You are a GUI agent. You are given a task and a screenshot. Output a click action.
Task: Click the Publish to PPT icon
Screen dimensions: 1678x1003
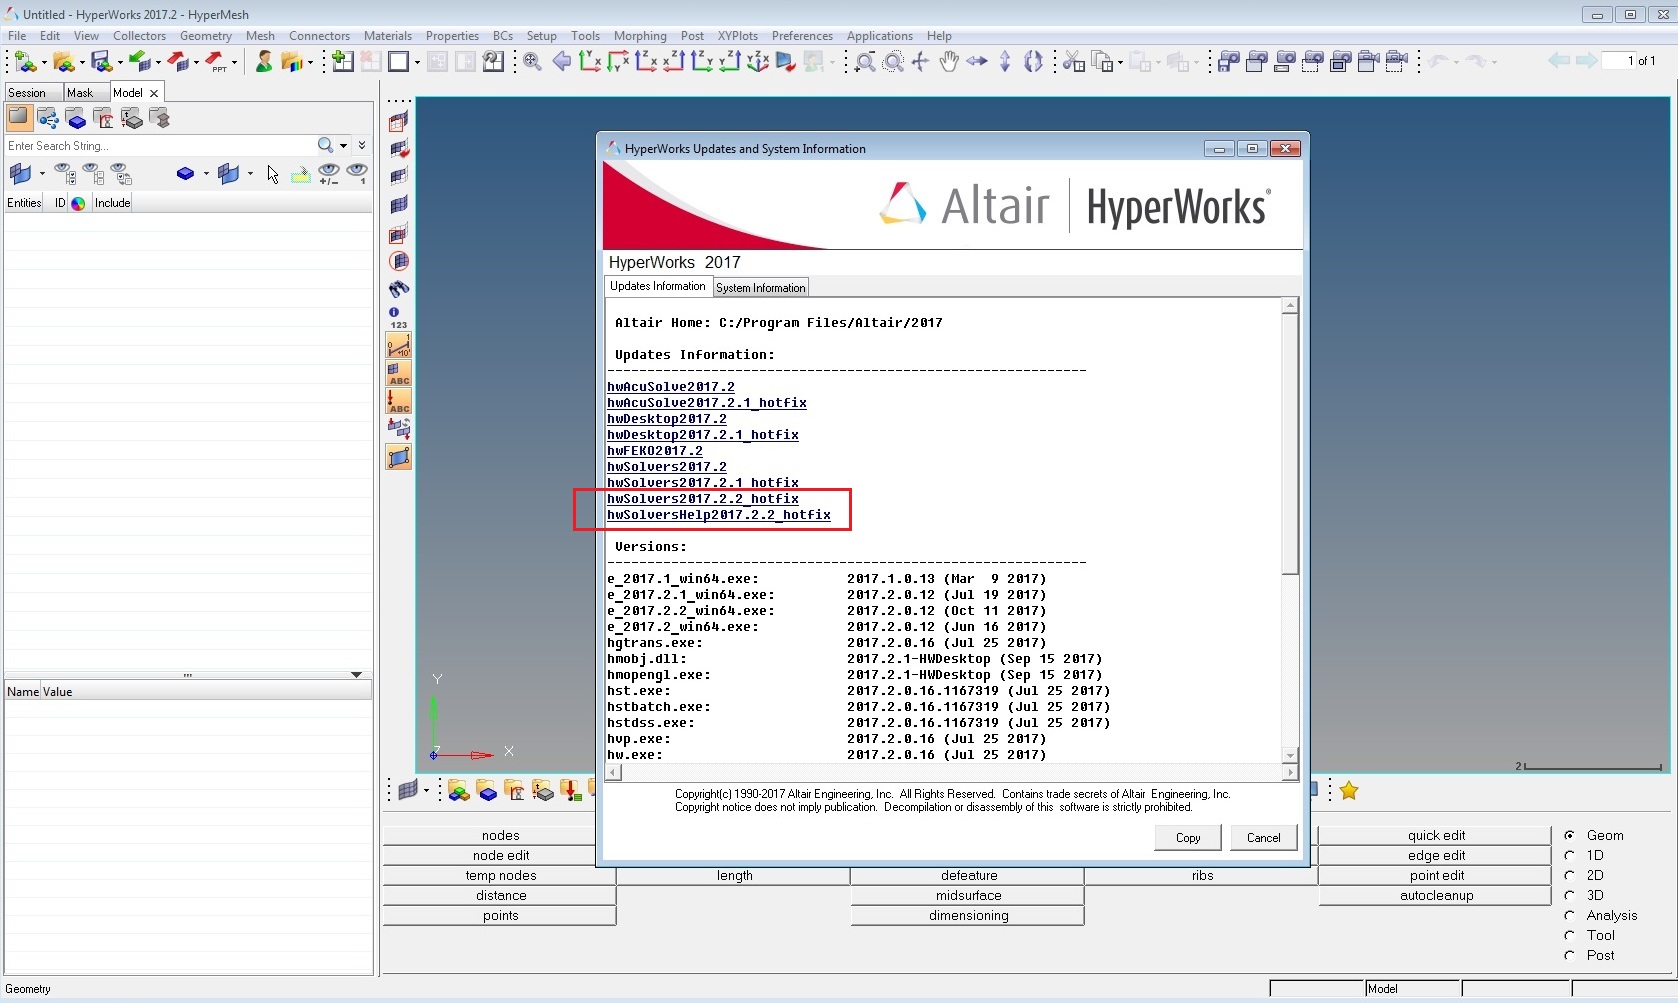tap(216, 62)
